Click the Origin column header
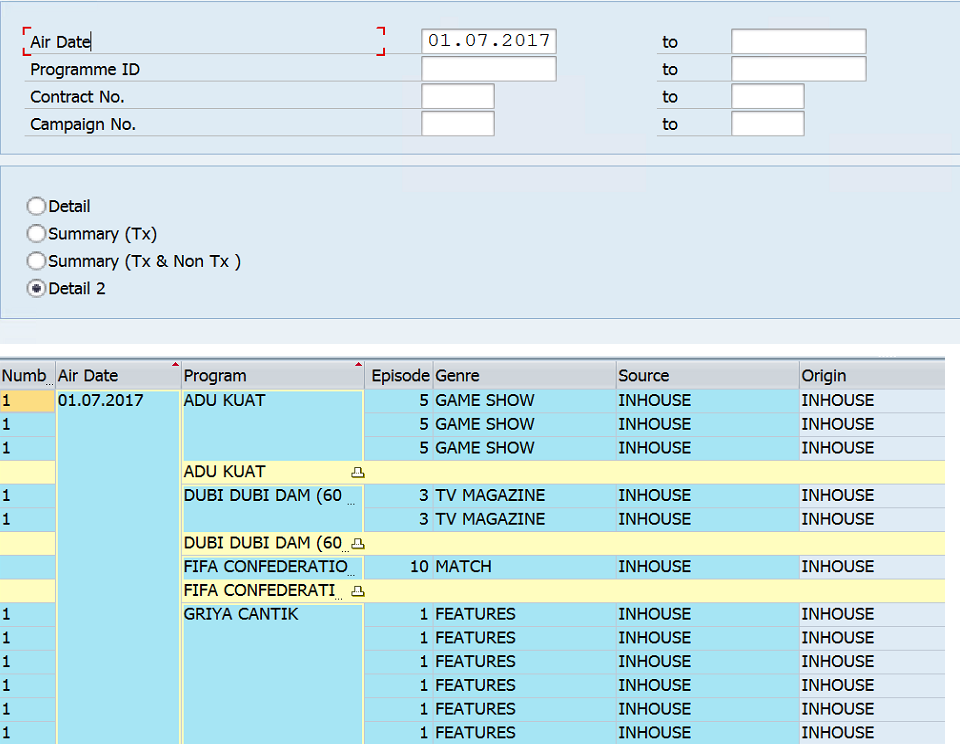 coord(872,375)
